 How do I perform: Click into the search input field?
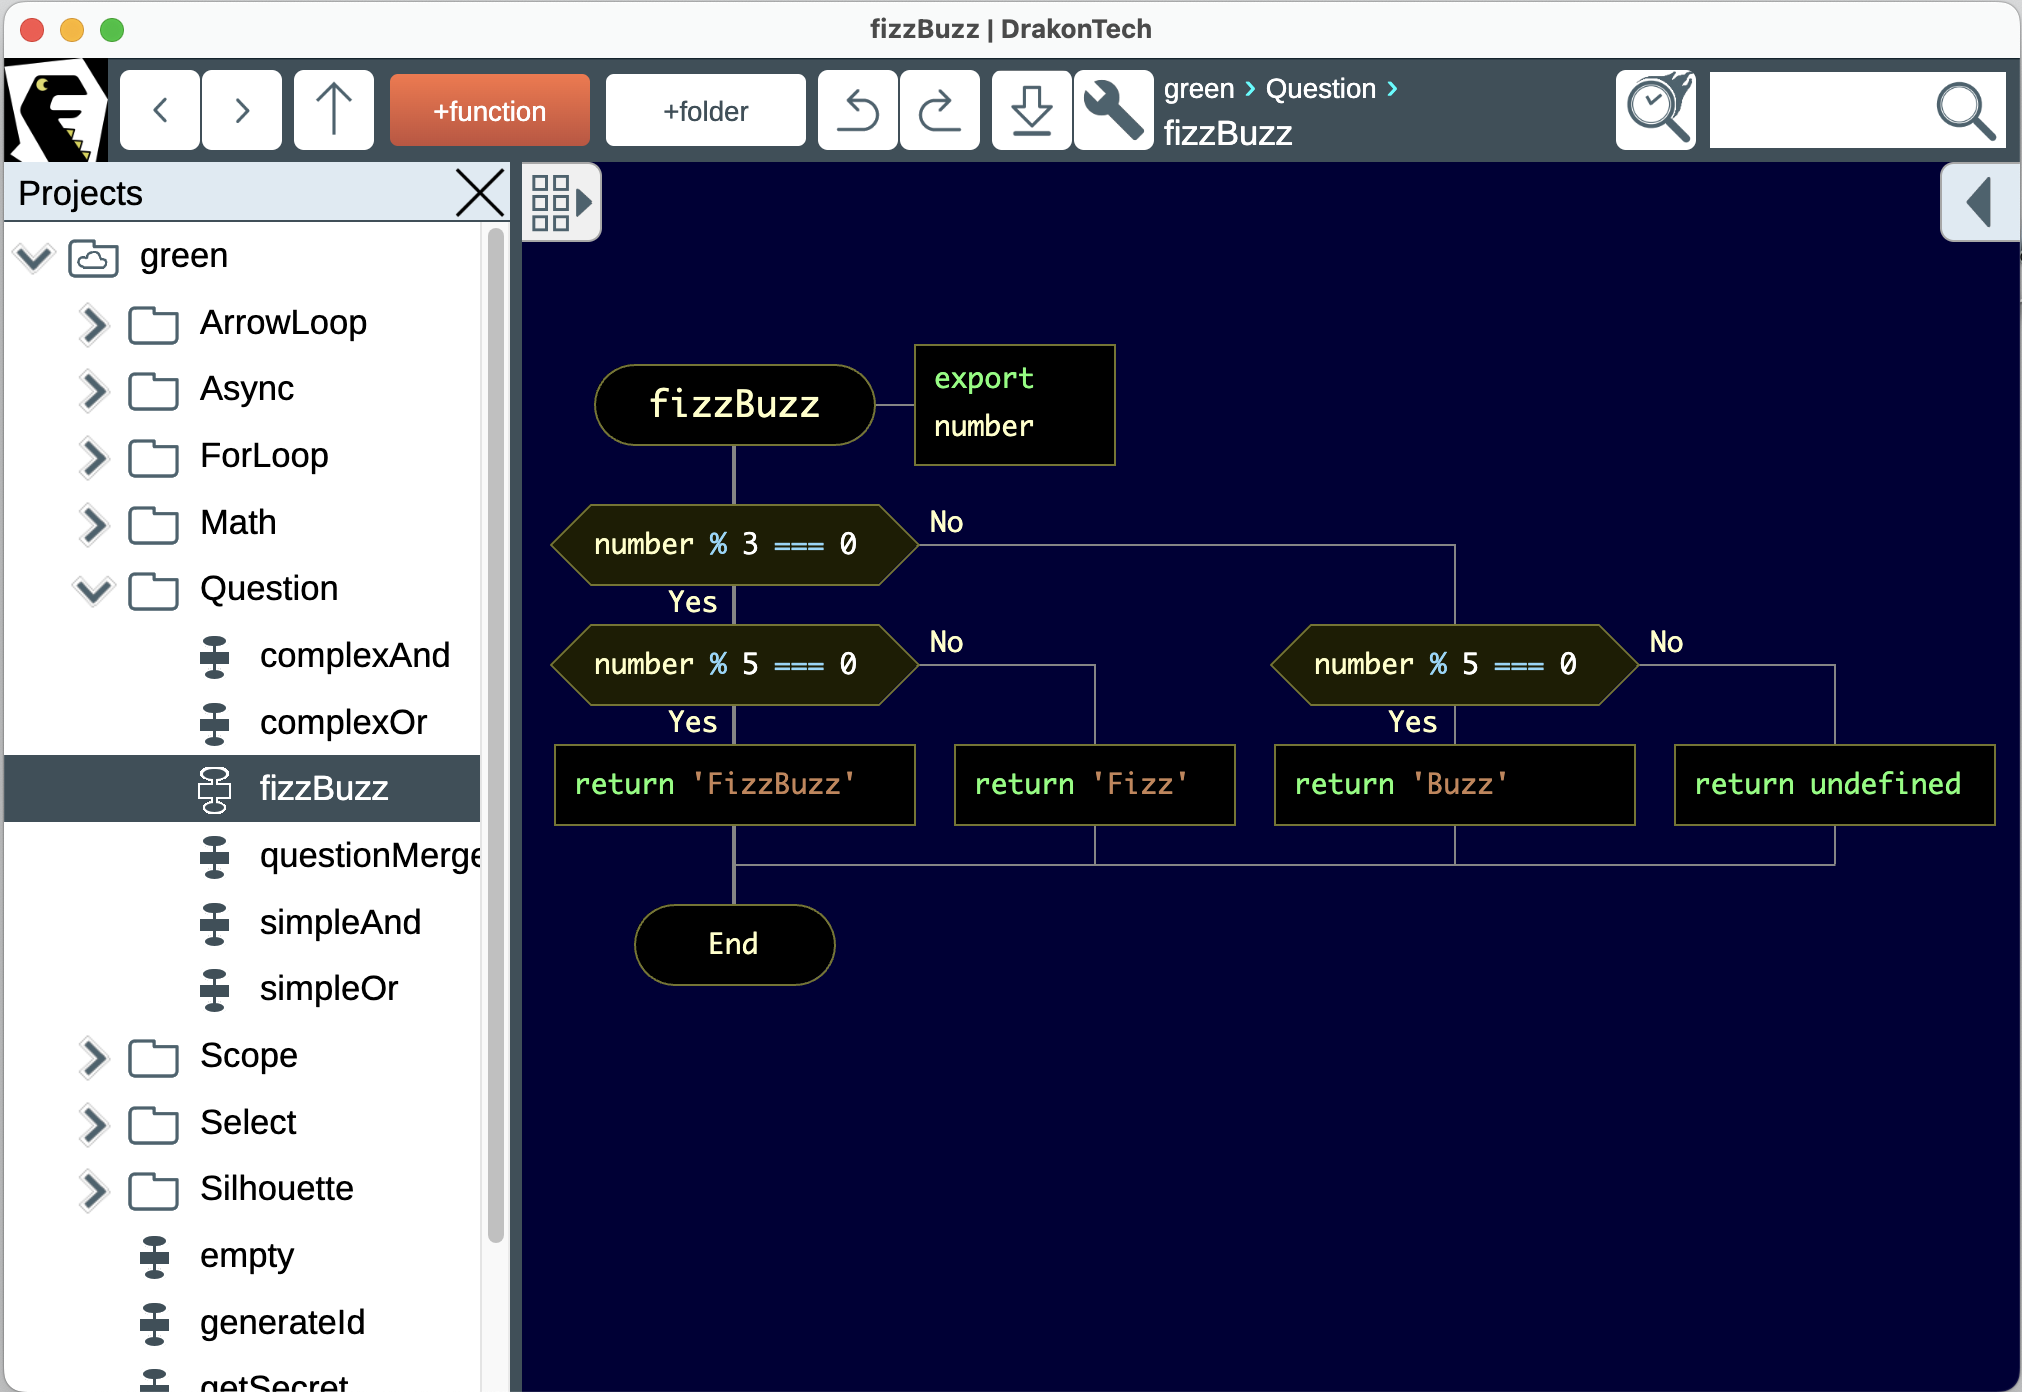pyautogui.click(x=1815, y=110)
